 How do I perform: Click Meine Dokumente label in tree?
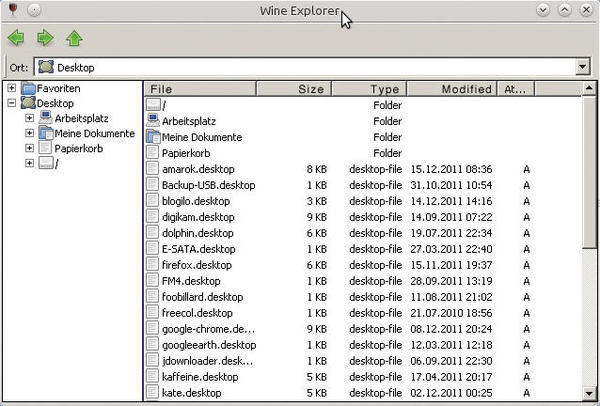tap(95, 133)
